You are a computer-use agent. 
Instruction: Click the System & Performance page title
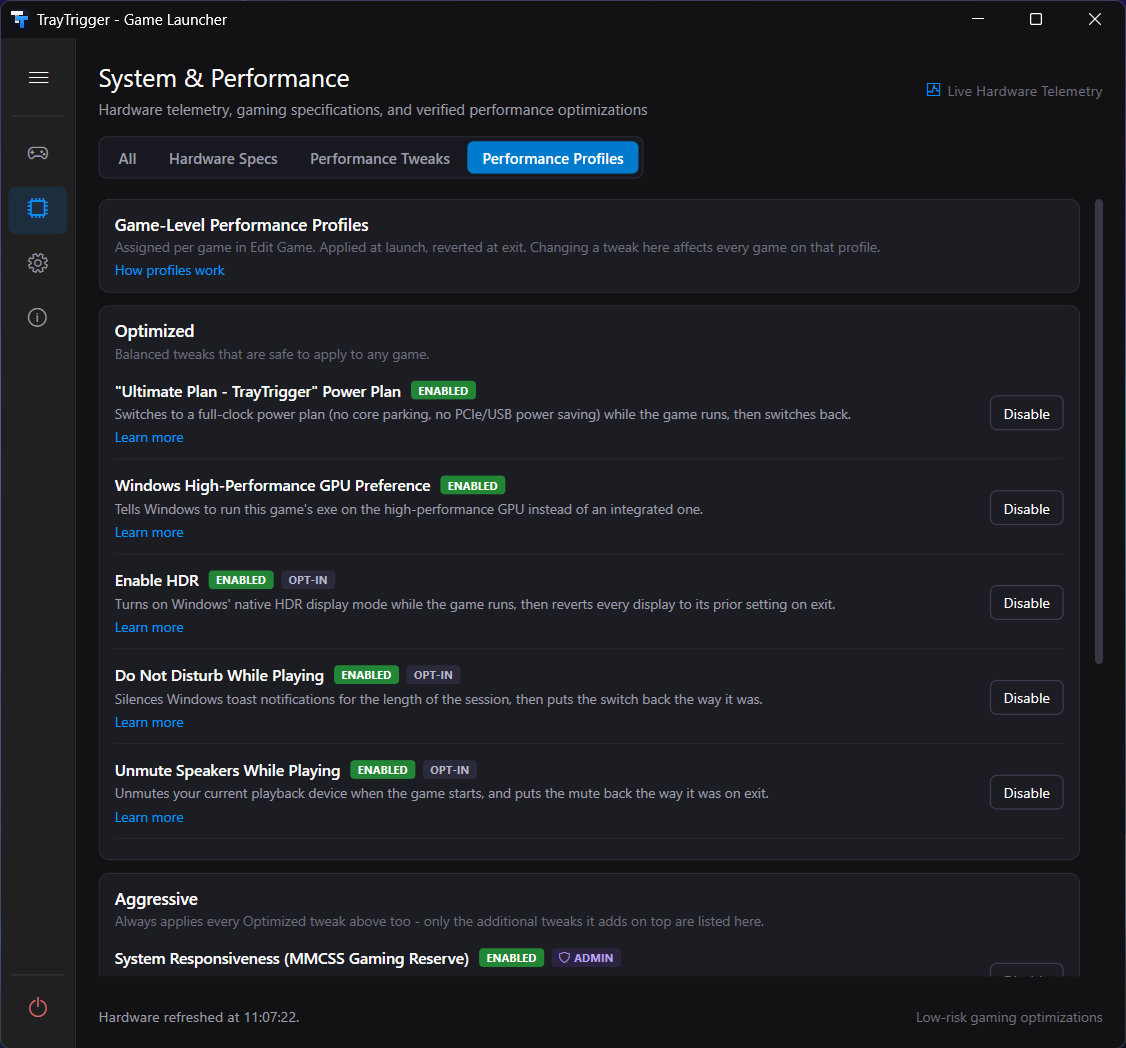tap(224, 78)
